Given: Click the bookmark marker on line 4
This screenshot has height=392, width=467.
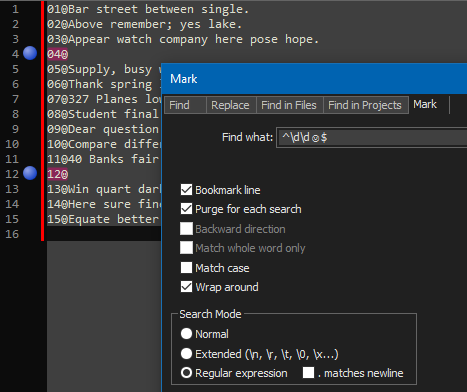Looking at the screenshot, I should pos(30,53).
